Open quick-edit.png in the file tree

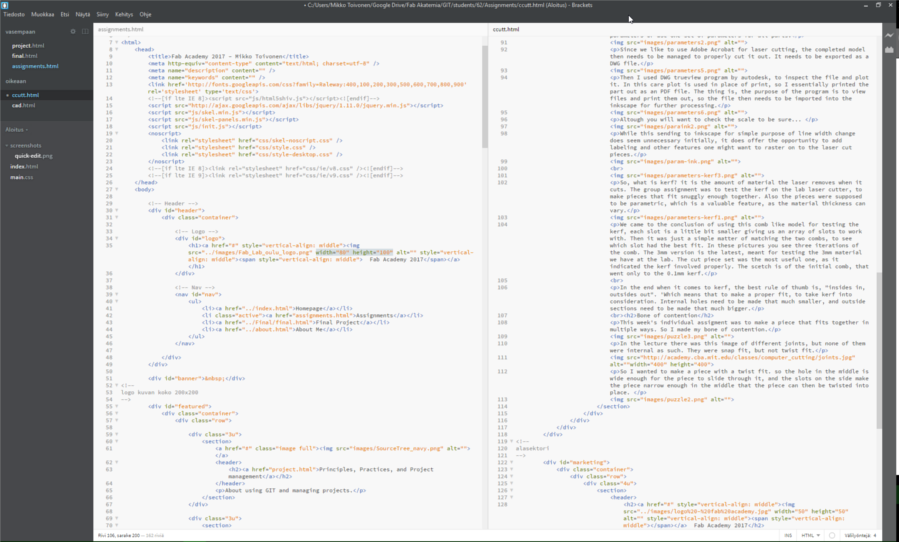[33, 156]
